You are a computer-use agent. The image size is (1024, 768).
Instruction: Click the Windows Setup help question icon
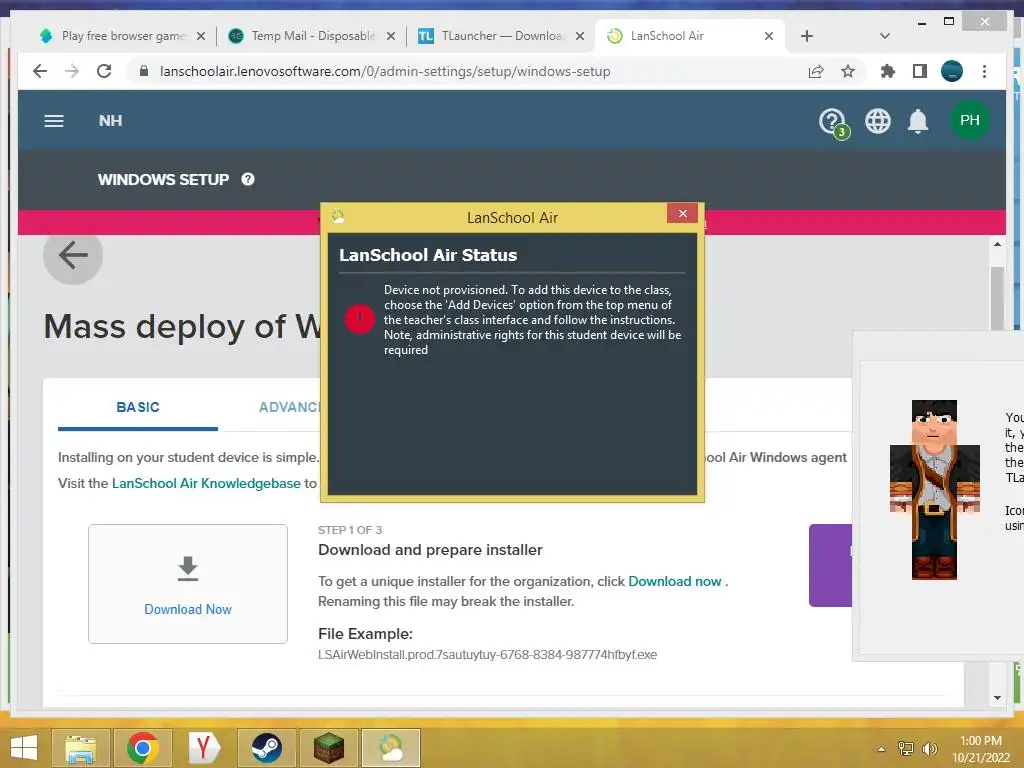click(x=248, y=179)
